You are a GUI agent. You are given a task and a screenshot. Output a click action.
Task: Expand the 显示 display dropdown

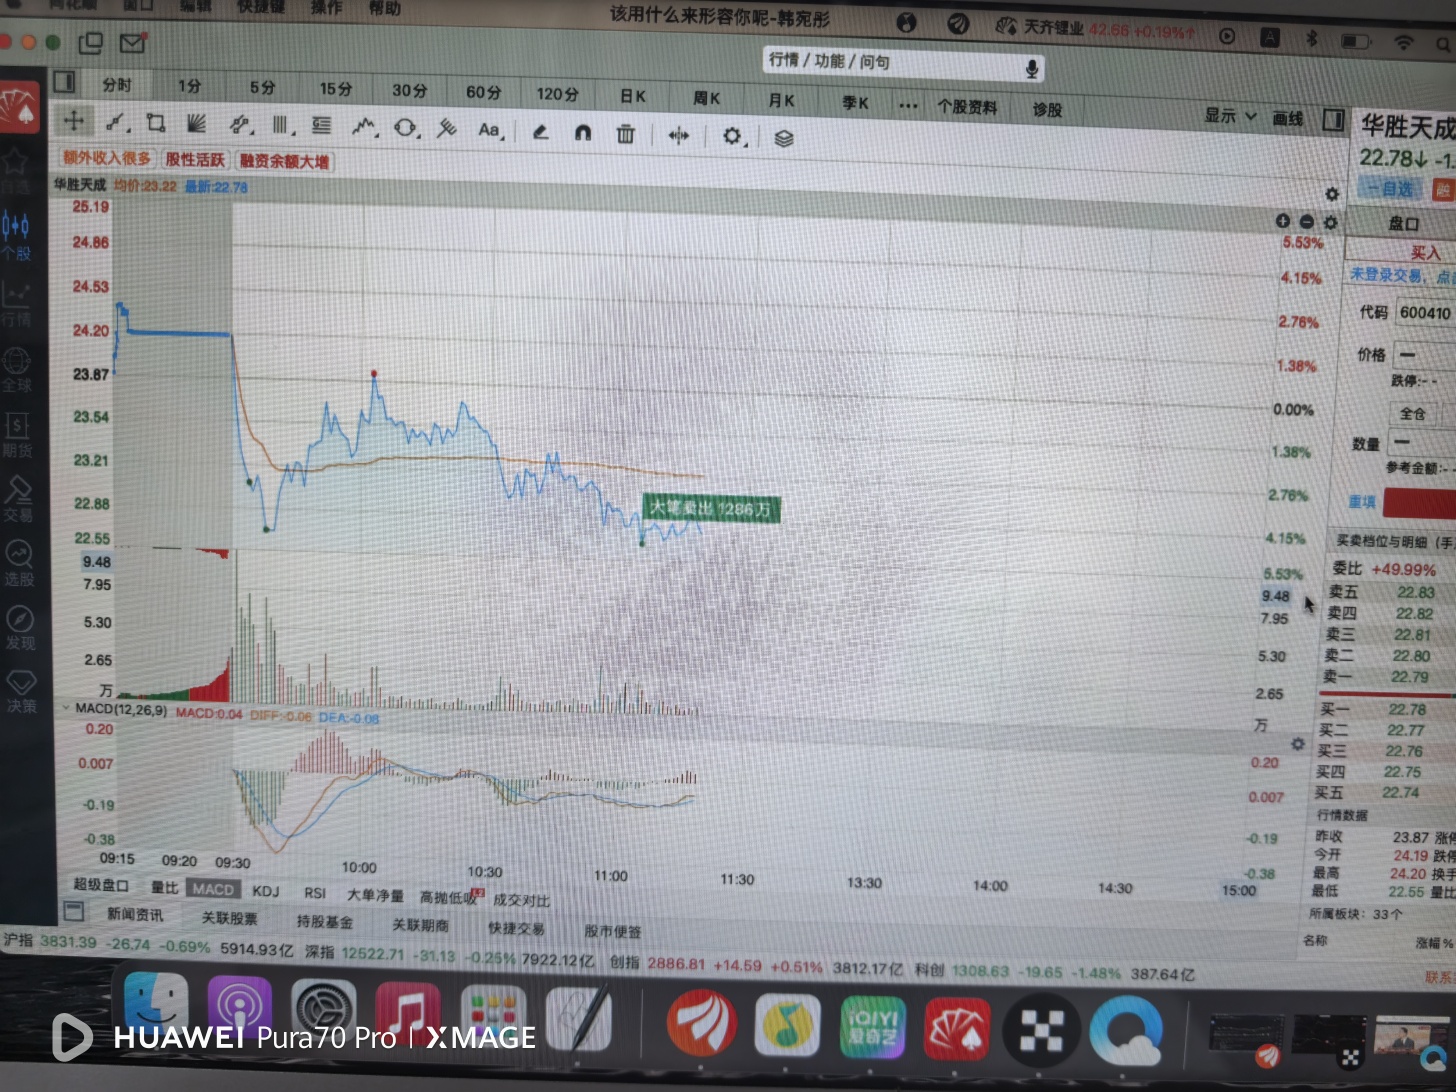[x=1230, y=116]
